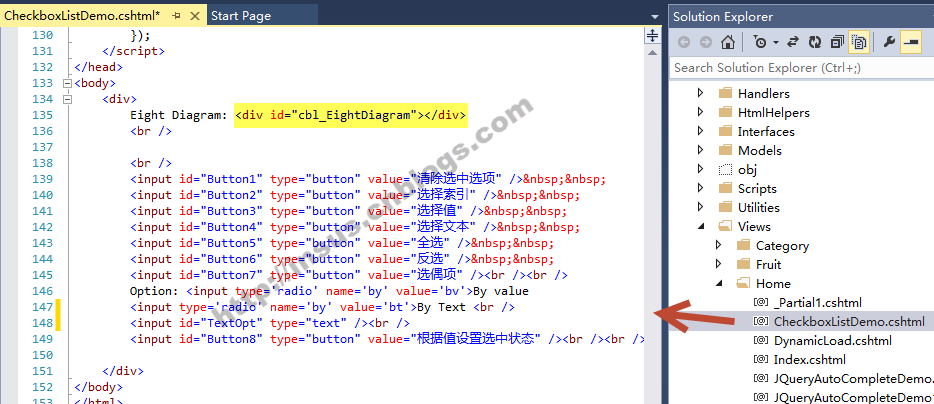Click Sync with Active Document arrows icon
Screen dimensions: 934x404
pyautogui.click(x=793, y=42)
